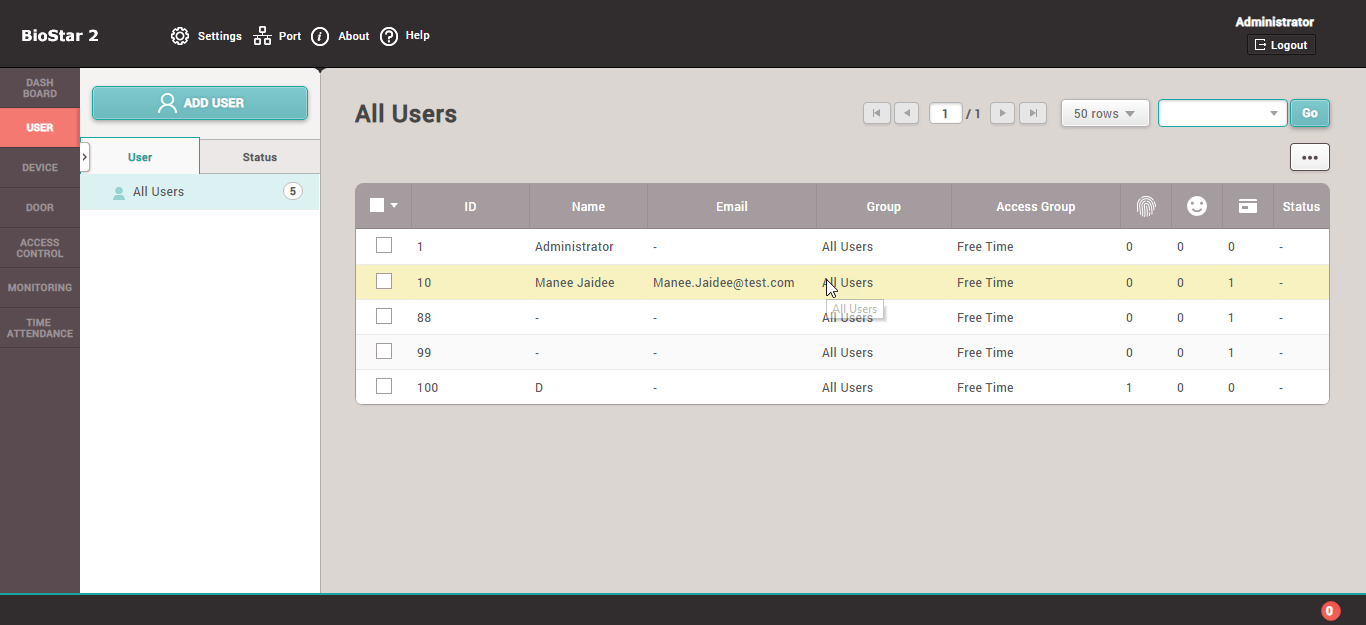This screenshot has width=1366, height=625.
Task: Sort by the fingerprint column icon
Action: point(1145,206)
